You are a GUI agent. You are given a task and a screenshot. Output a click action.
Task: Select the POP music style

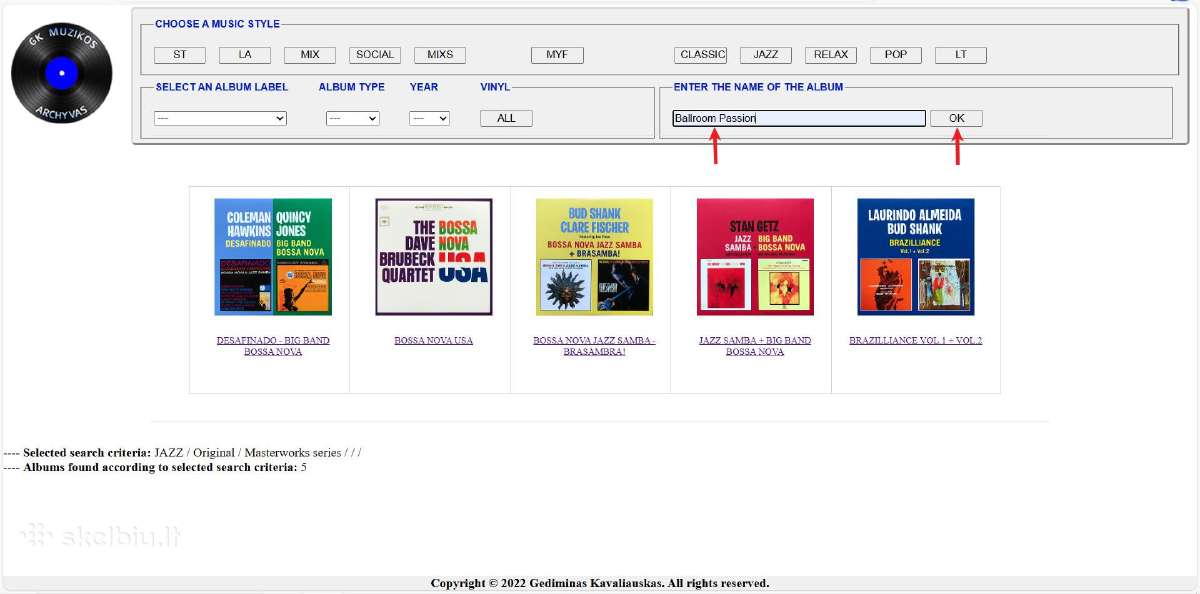click(x=896, y=55)
